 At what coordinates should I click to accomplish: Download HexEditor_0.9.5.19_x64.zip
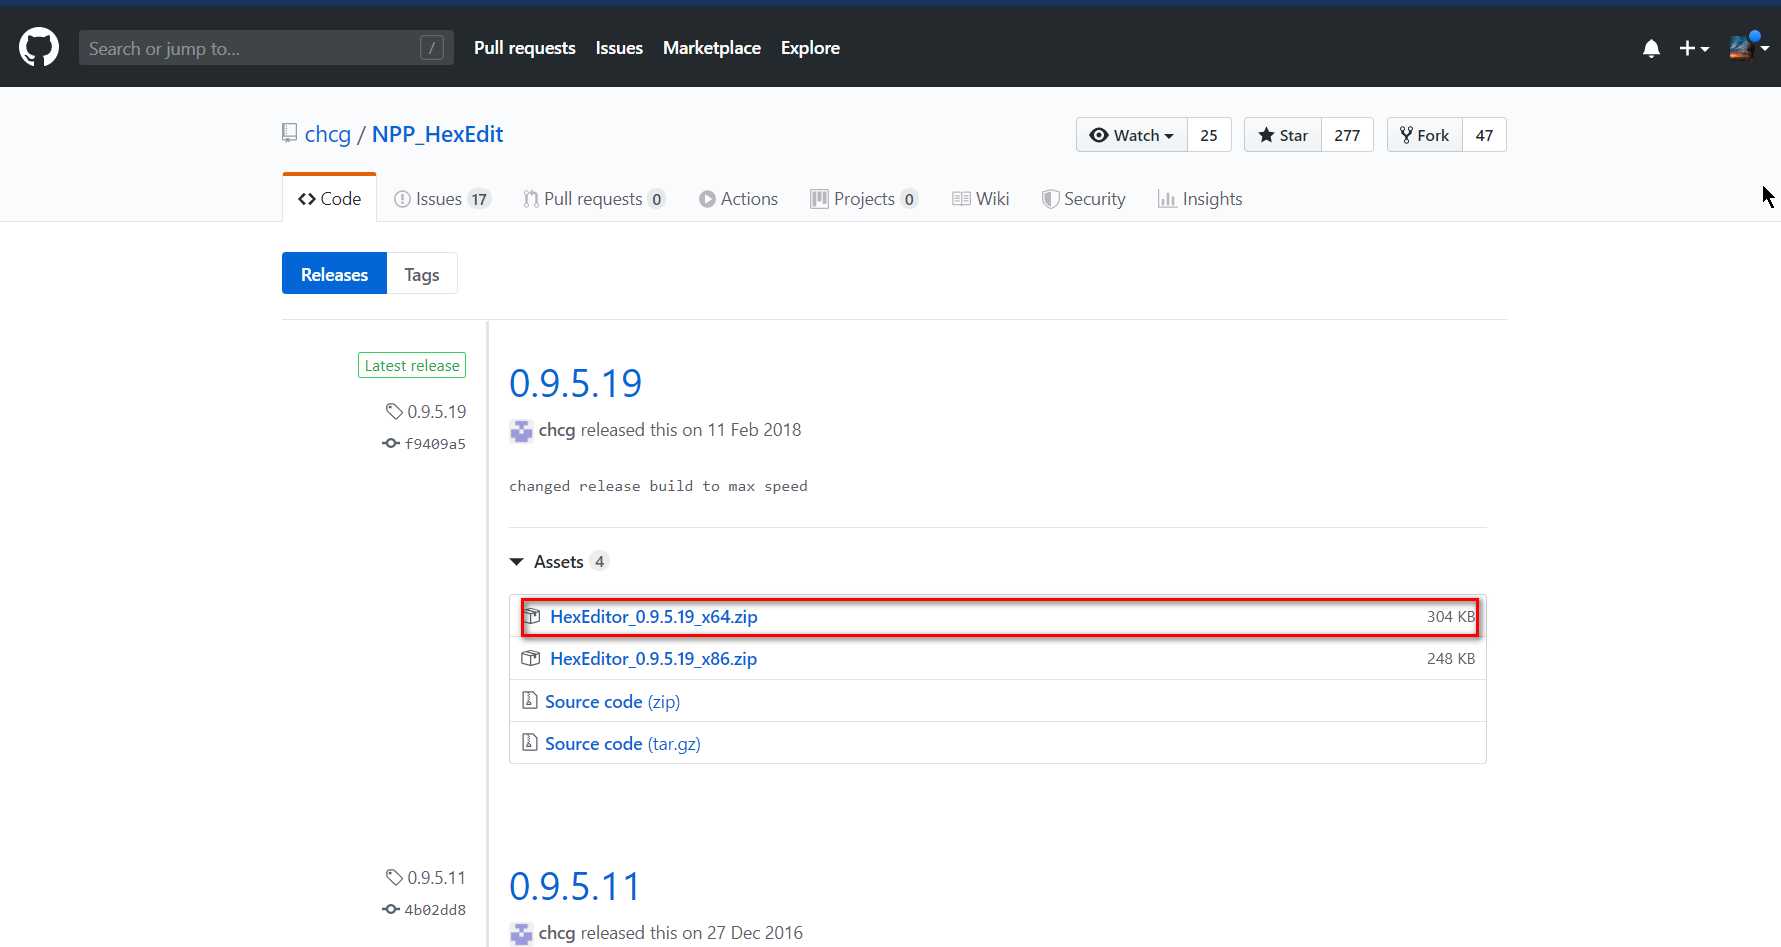[654, 617]
